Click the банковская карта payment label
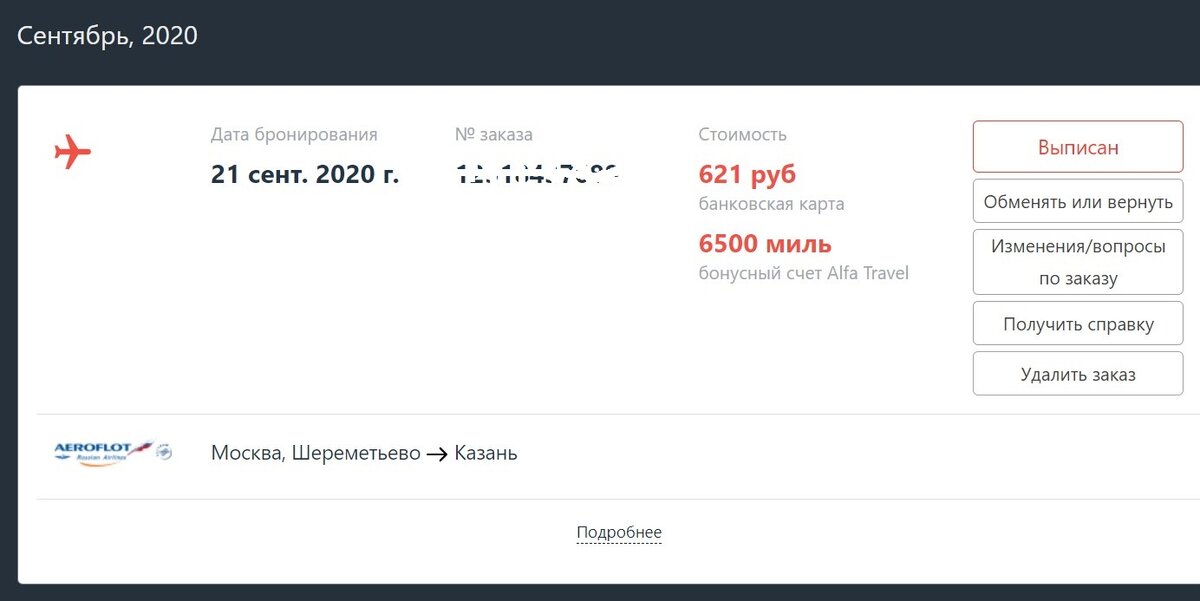 pyautogui.click(x=770, y=203)
